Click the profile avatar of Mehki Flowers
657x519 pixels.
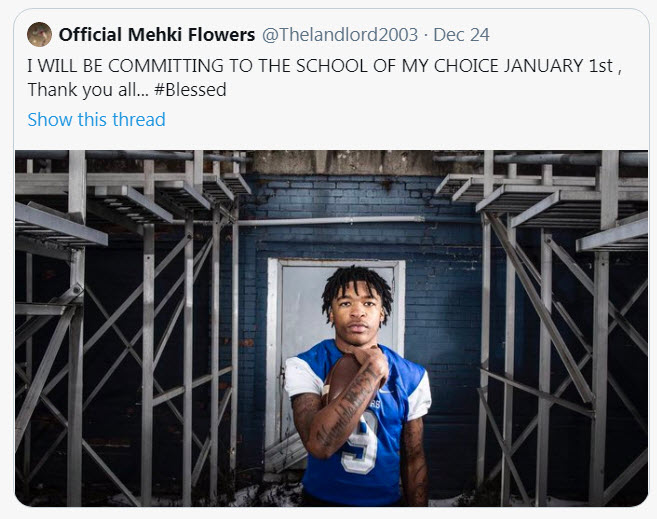pos(40,34)
